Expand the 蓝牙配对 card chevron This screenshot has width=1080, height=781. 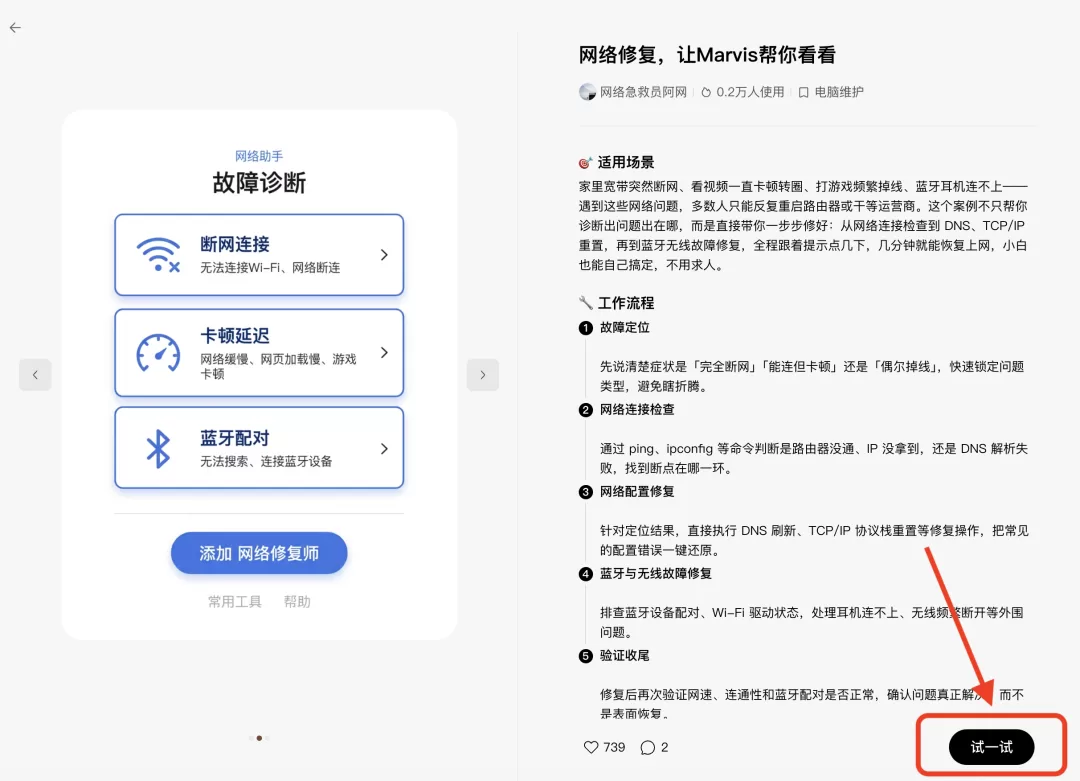(x=384, y=449)
